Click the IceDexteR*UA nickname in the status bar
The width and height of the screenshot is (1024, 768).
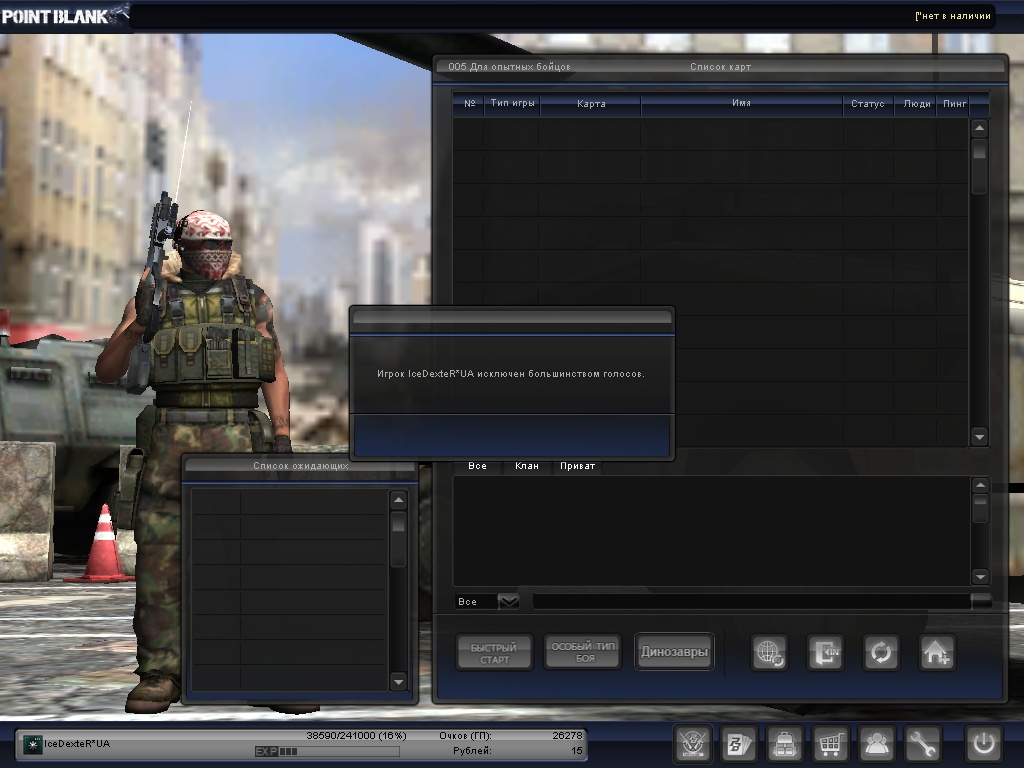[x=77, y=744]
